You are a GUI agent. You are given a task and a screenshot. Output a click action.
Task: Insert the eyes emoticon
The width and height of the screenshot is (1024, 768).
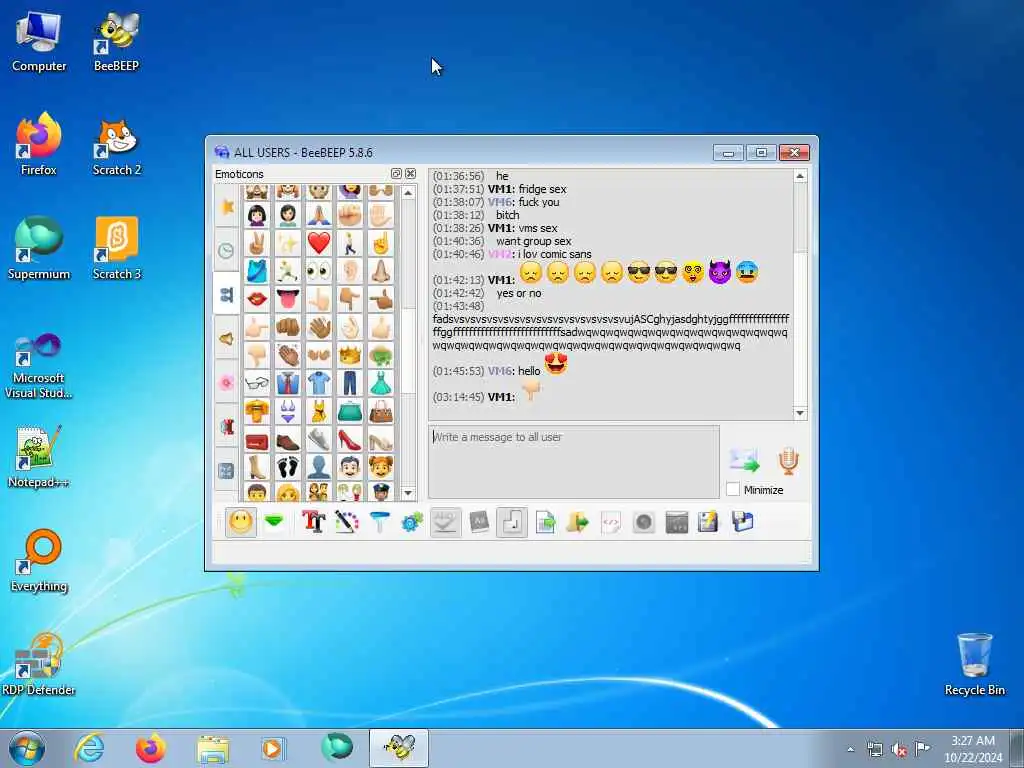click(x=319, y=271)
